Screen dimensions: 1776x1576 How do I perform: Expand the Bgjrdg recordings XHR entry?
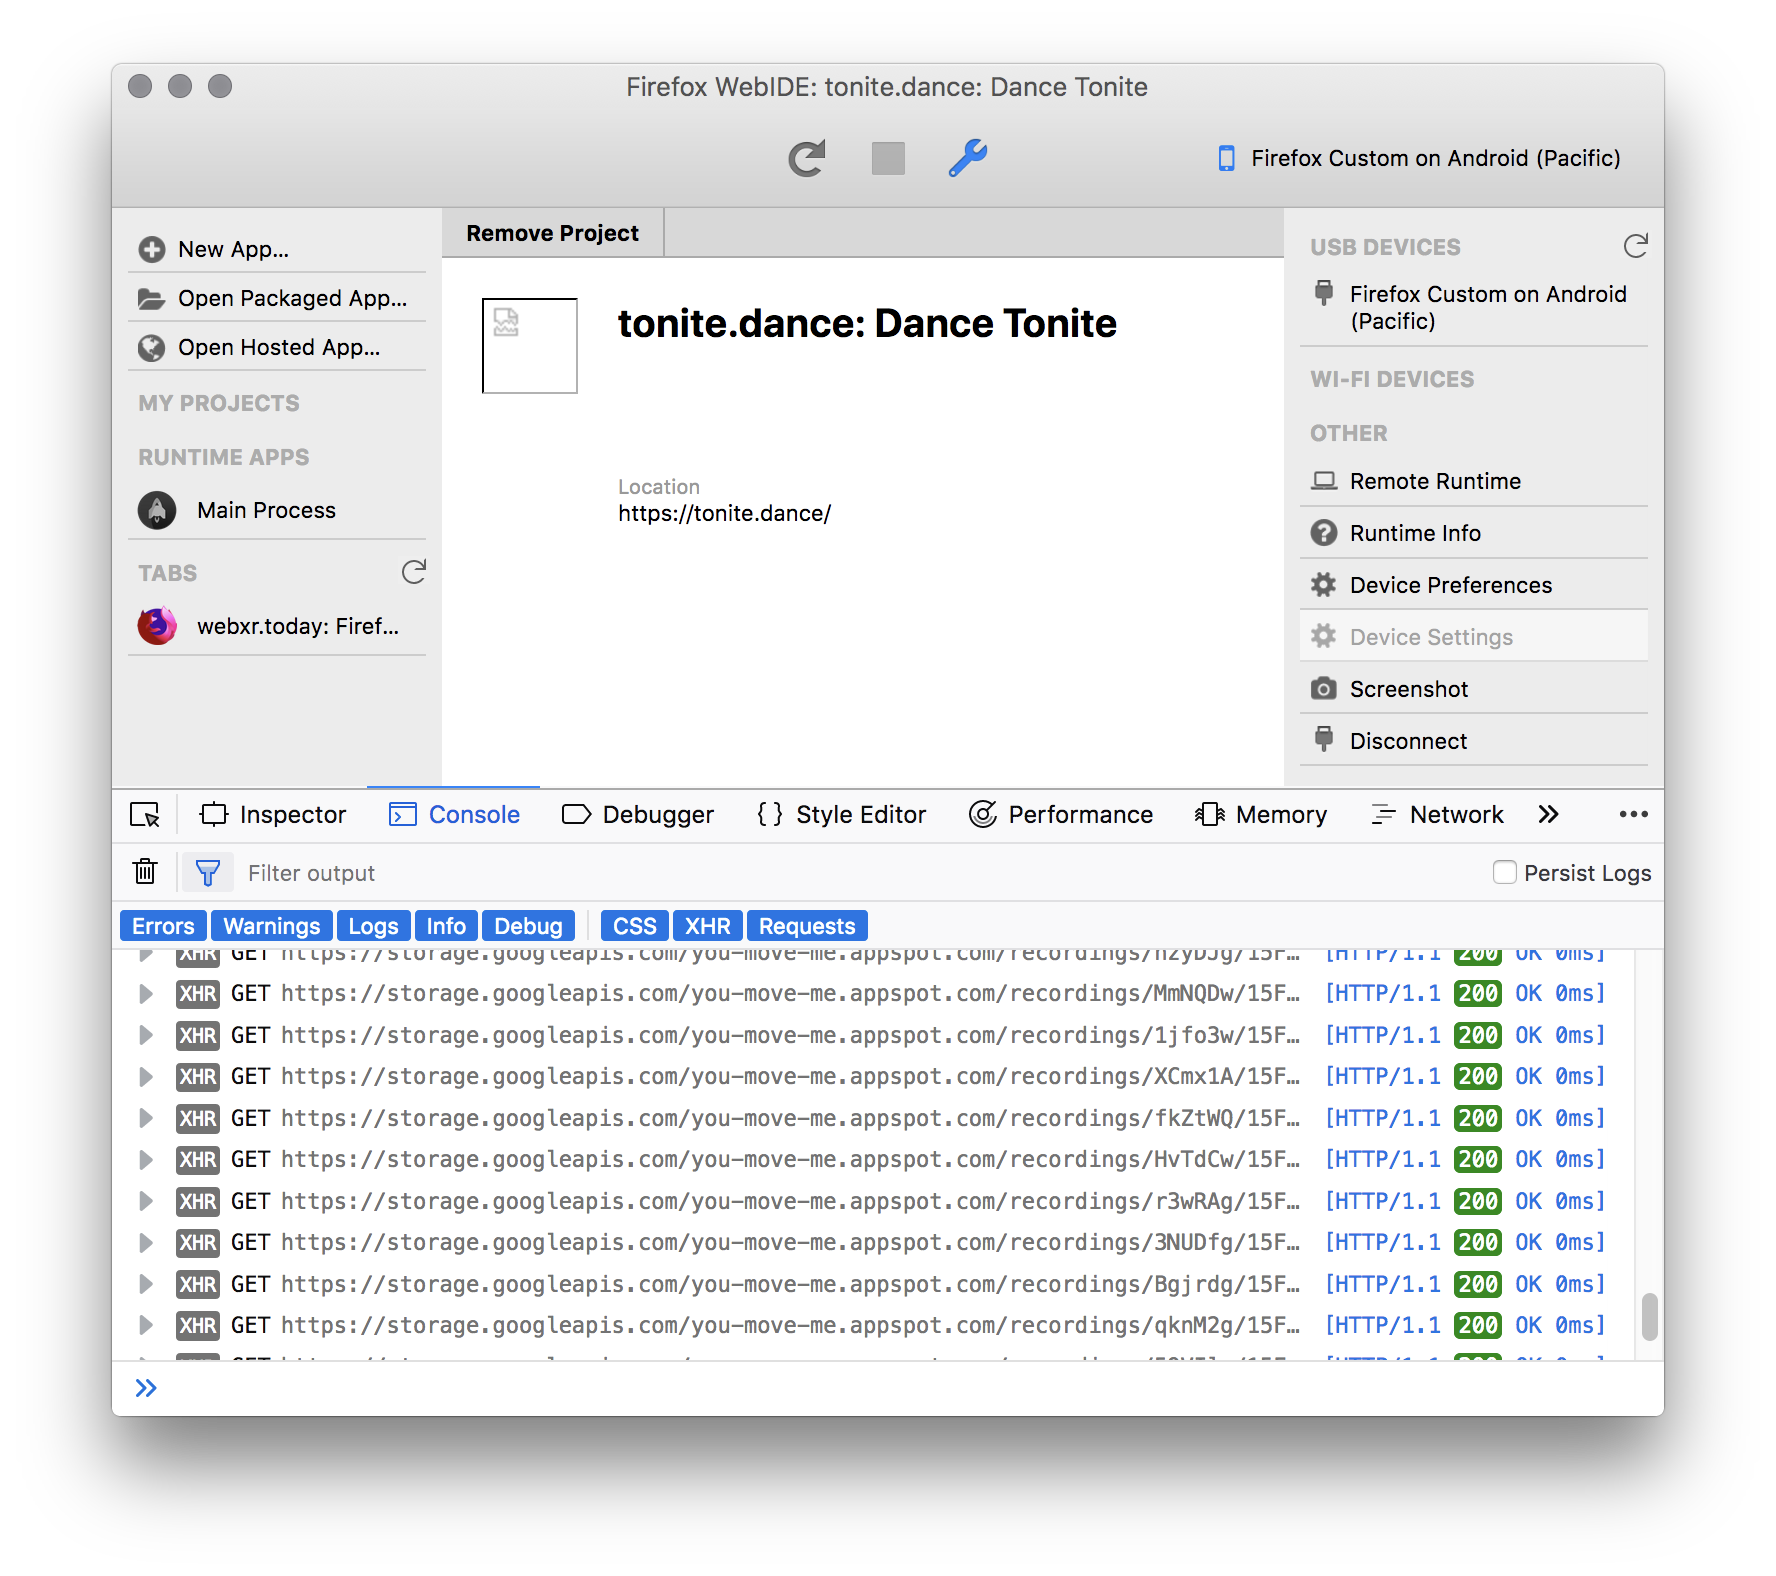[146, 1284]
